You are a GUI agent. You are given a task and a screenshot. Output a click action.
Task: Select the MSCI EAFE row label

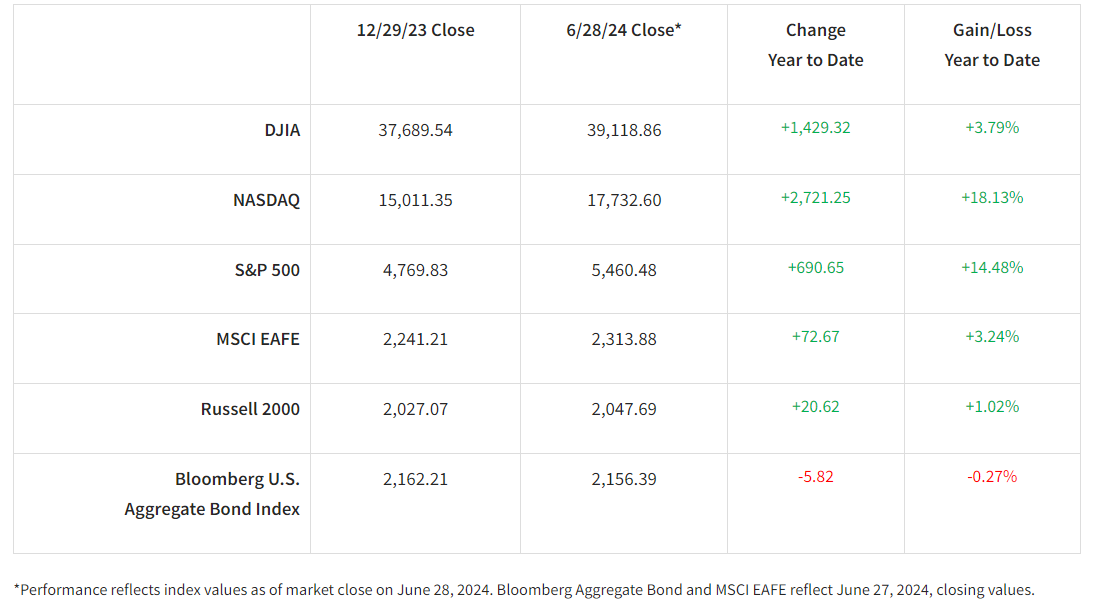pyautogui.click(x=258, y=339)
